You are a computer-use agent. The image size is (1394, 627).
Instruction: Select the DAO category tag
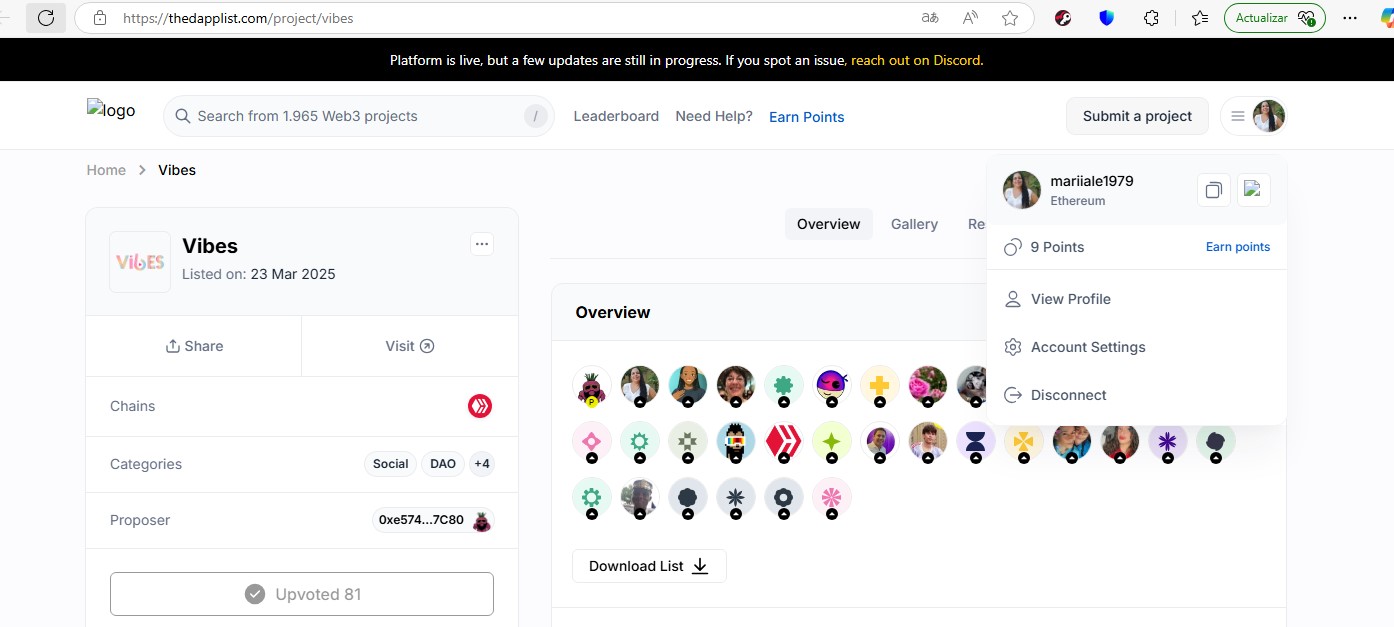pyautogui.click(x=443, y=464)
